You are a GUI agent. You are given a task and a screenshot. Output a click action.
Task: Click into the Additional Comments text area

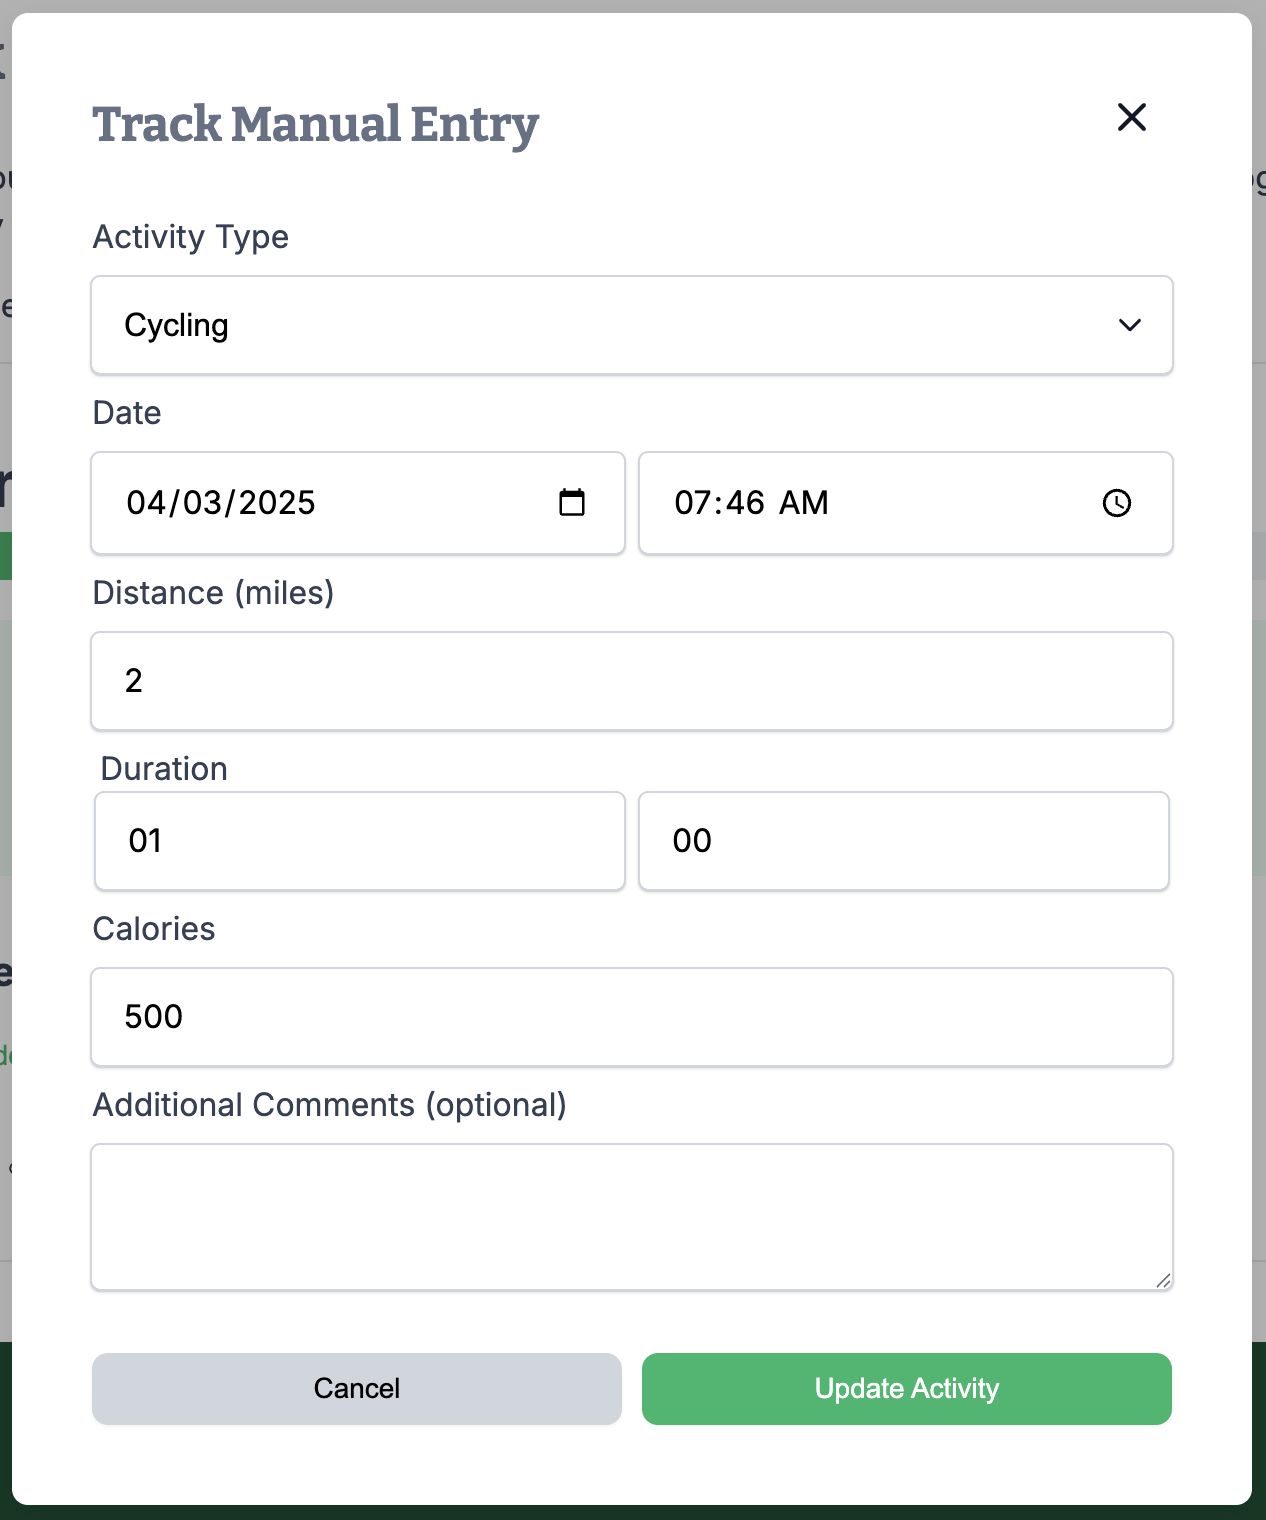[x=630, y=1216]
